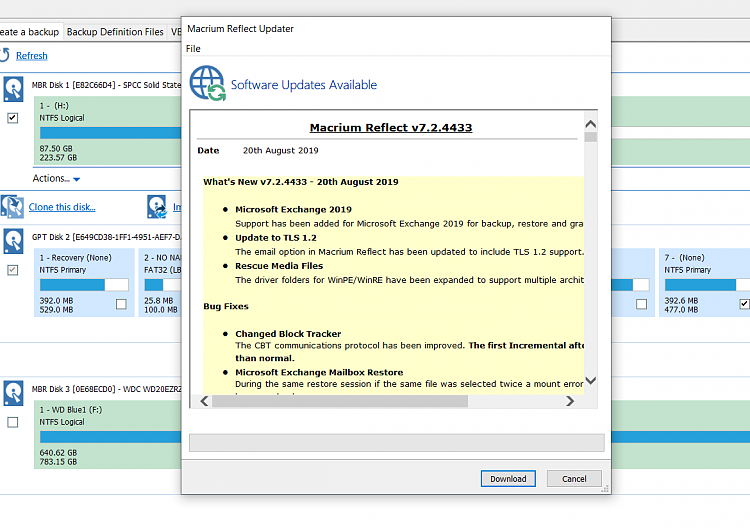This screenshot has width=750, height=528.
Task: Click release notes scroll up arrow
Action: click(x=591, y=124)
